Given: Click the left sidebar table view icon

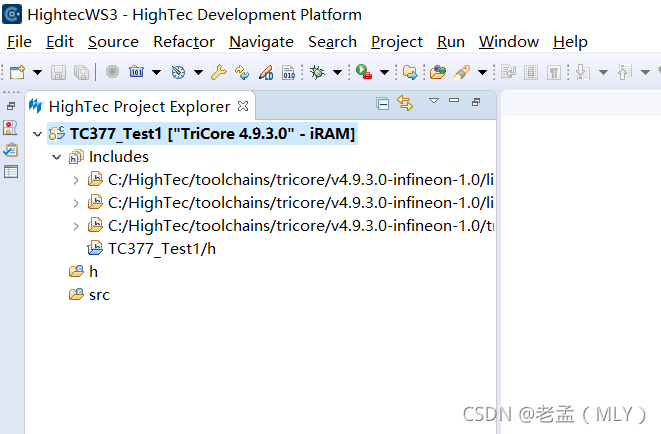Looking at the screenshot, I should coord(11,171).
